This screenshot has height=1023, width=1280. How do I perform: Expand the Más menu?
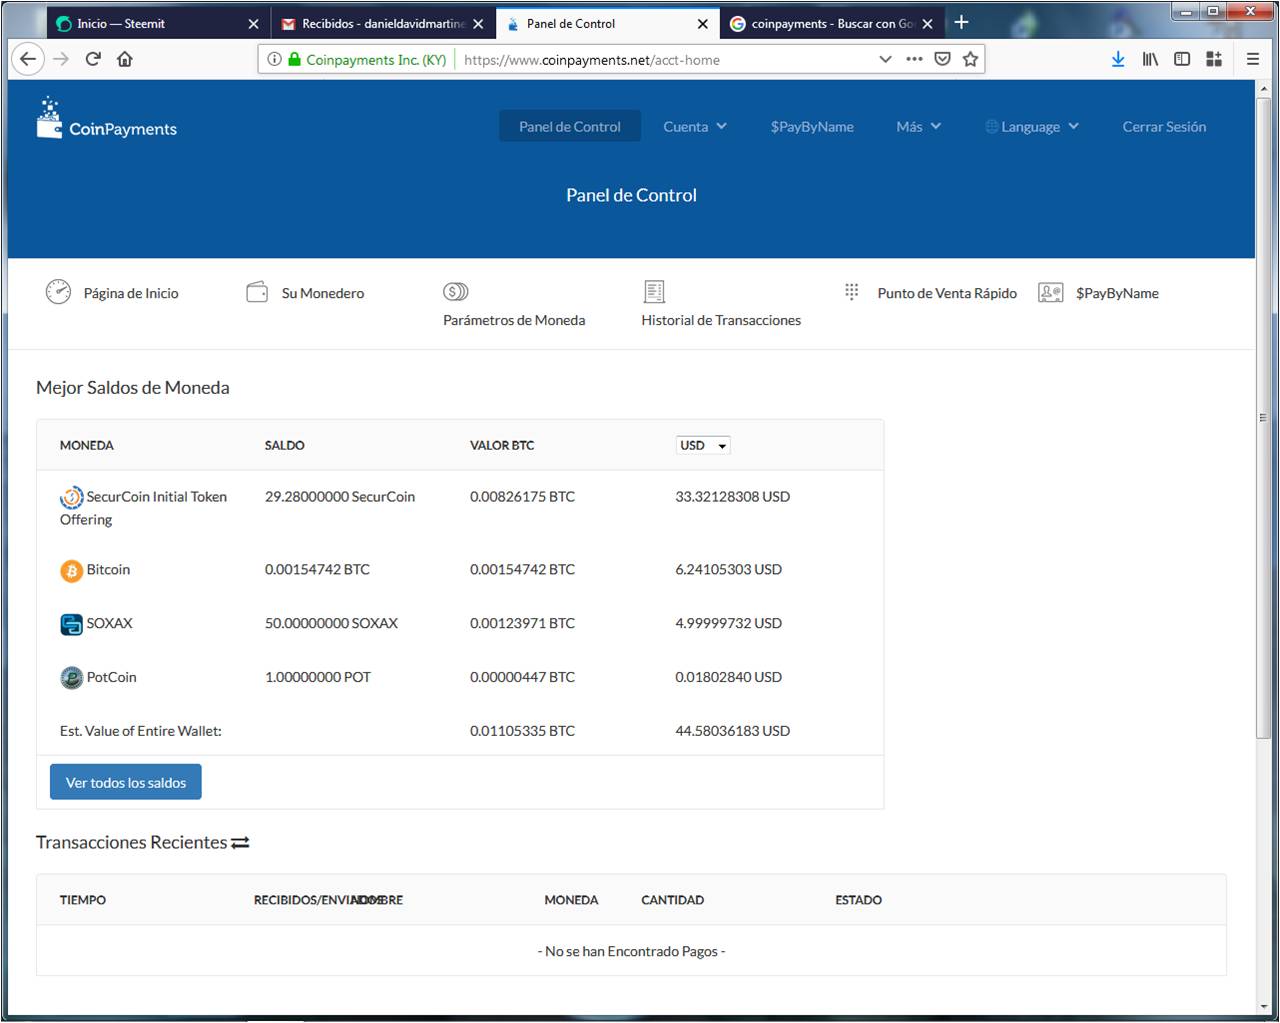point(919,127)
